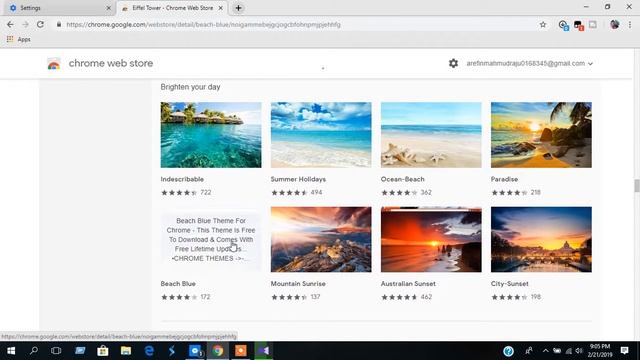The height and width of the screenshot is (360, 640).
Task: Click the address bar URL
Action: click(x=203, y=24)
